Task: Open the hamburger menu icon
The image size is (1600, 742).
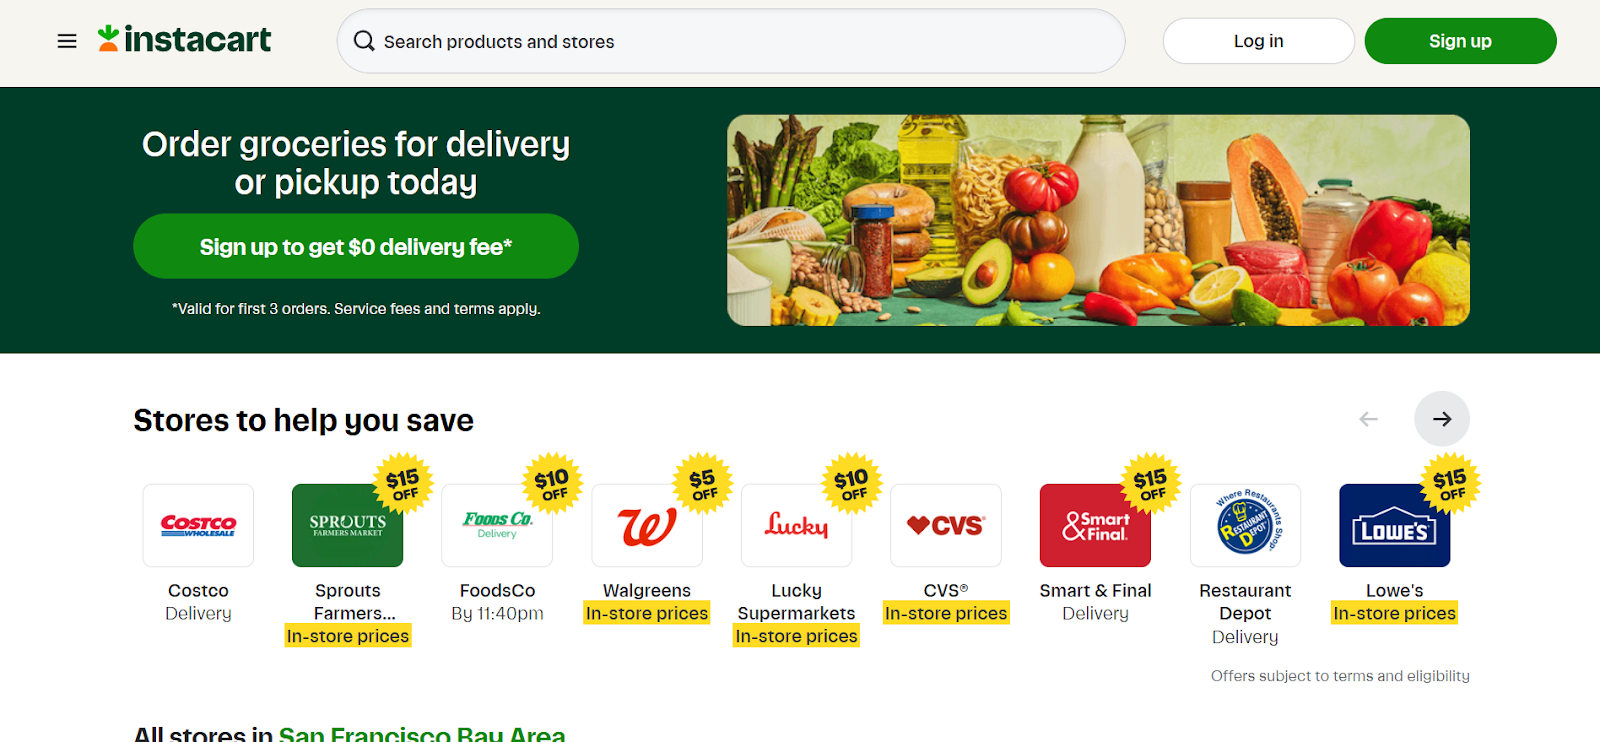Action: [67, 41]
